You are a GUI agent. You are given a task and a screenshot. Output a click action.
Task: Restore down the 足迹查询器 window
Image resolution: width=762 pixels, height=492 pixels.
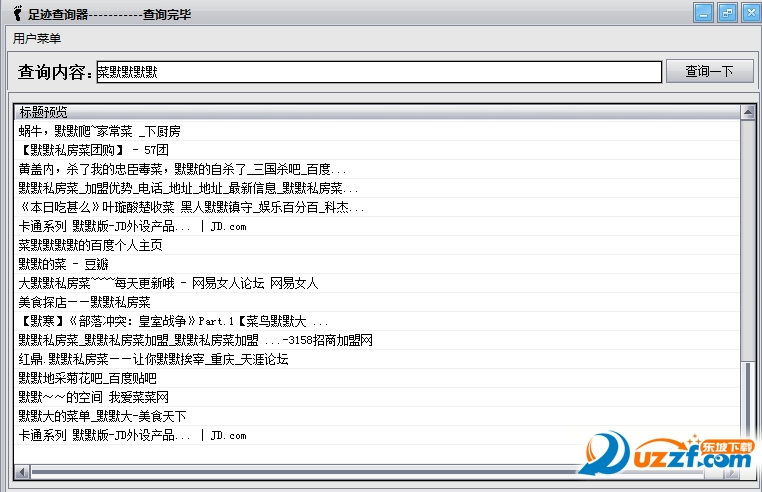click(727, 13)
